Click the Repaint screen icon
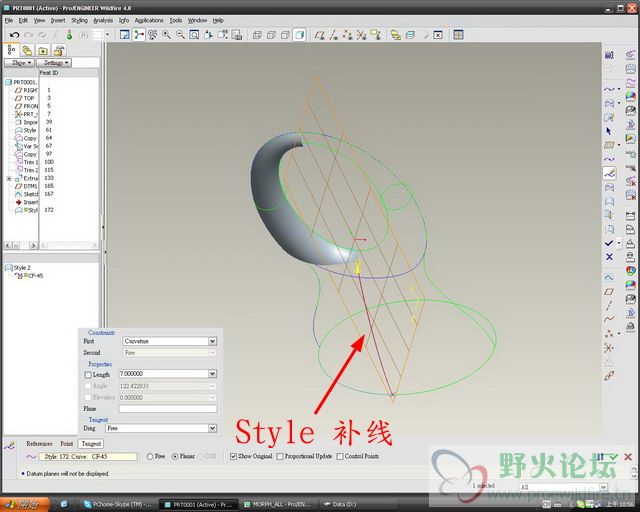The height and width of the screenshot is (512, 640). pyautogui.click(x=124, y=35)
